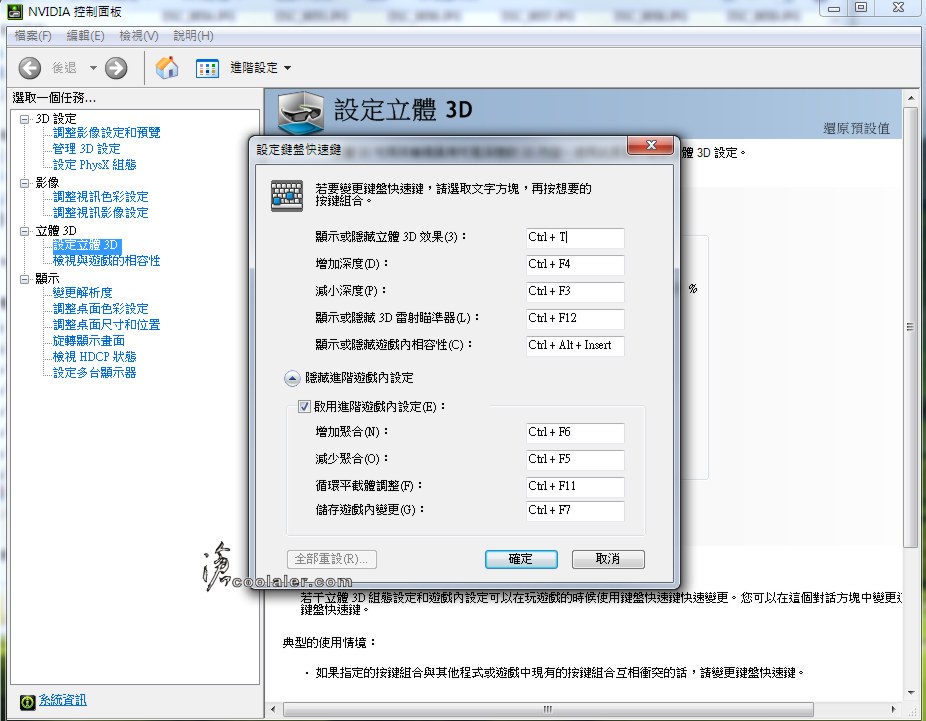The image size is (926, 721).
Task: Open the back history dropdown arrow
Action: (x=93, y=68)
